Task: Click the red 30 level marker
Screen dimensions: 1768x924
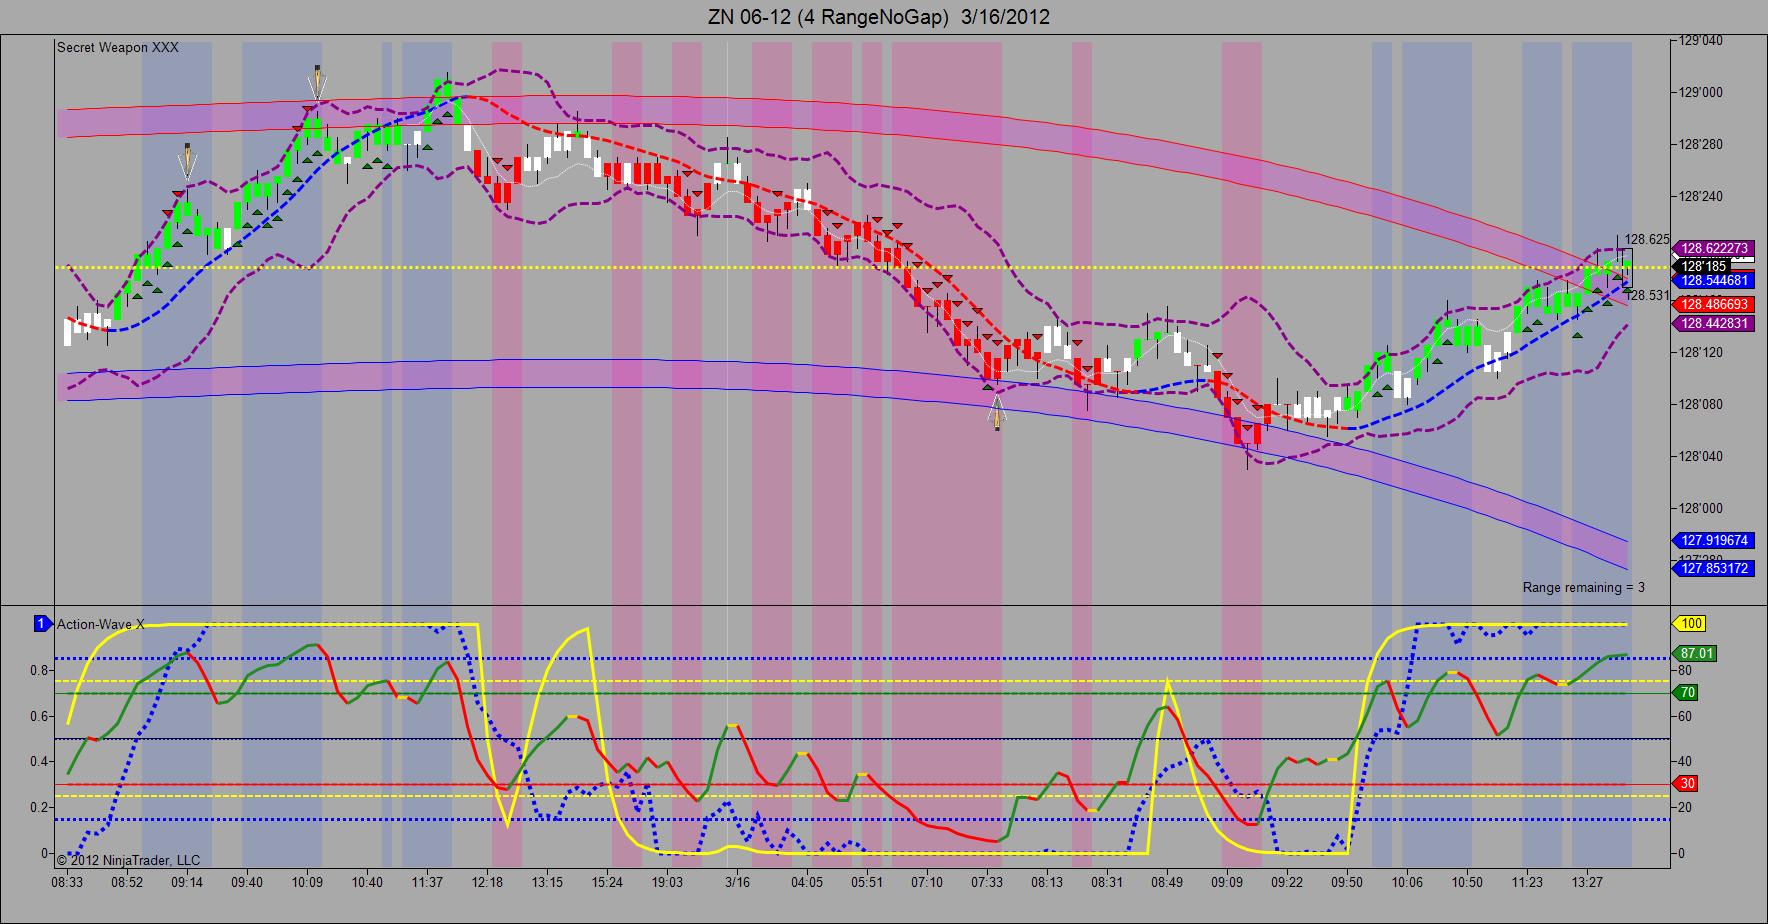Action: click(1685, 784)
